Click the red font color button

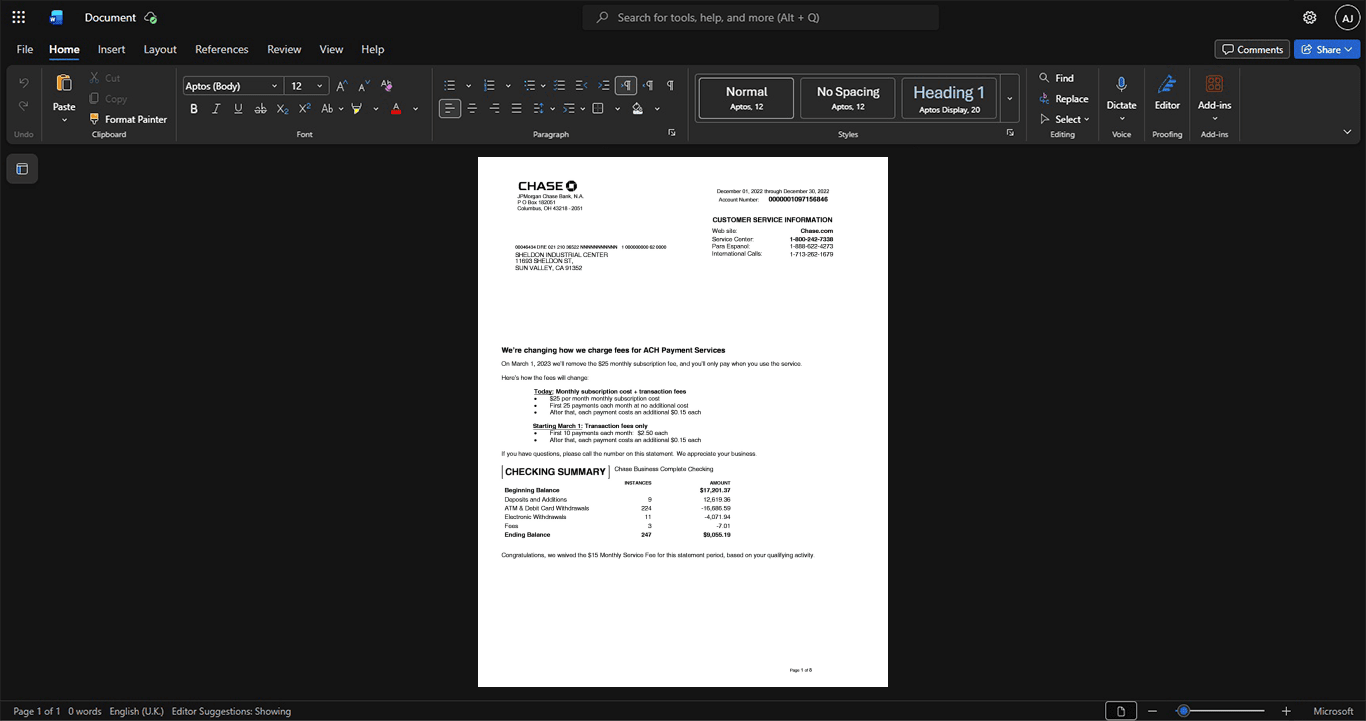point(396,108)
